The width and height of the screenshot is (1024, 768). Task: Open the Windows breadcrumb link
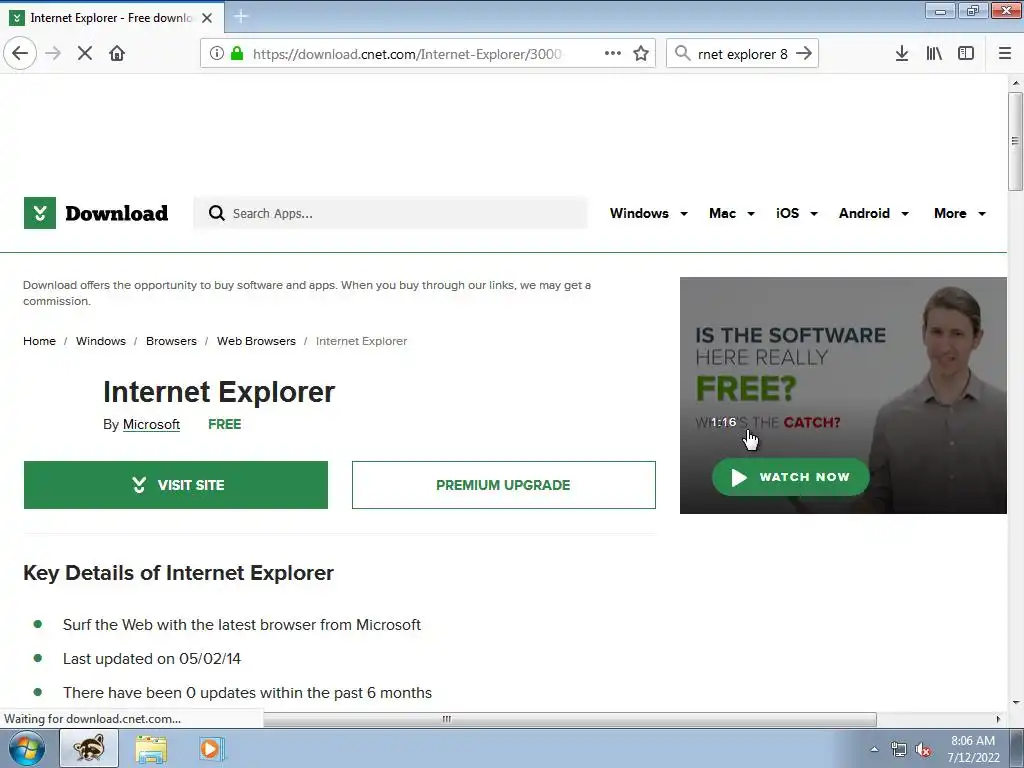click(x=101, y=341)
